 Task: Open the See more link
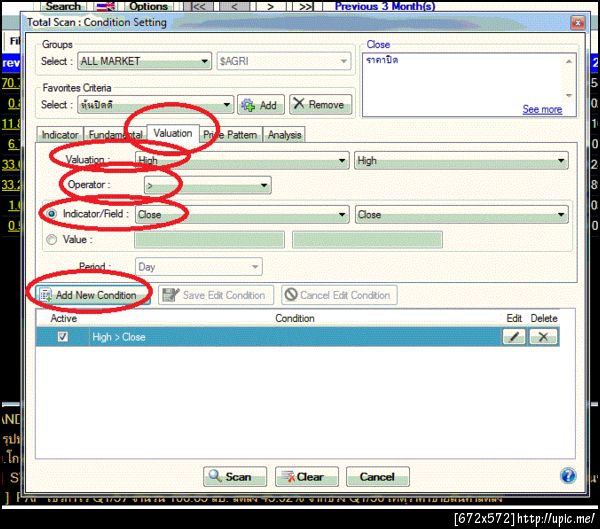542,109
